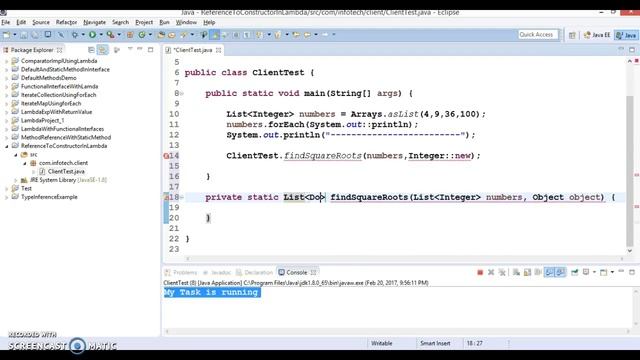Screen dimensions: 640x360
Task: Click the New Java Class green icon
Action: 142,35
